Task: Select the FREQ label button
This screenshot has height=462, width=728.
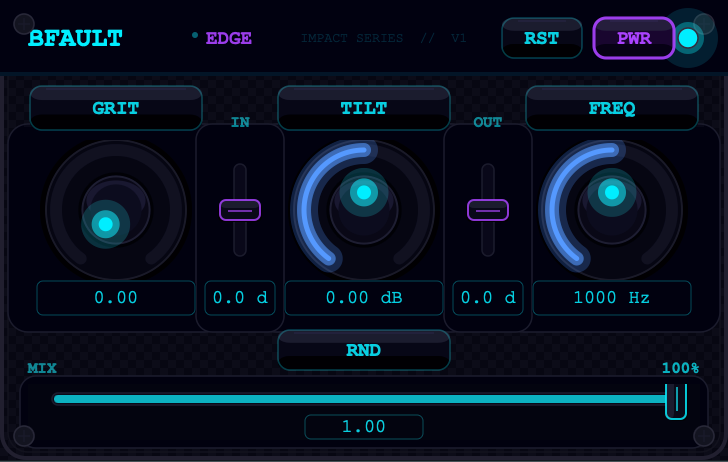Action: coord(612,108)
